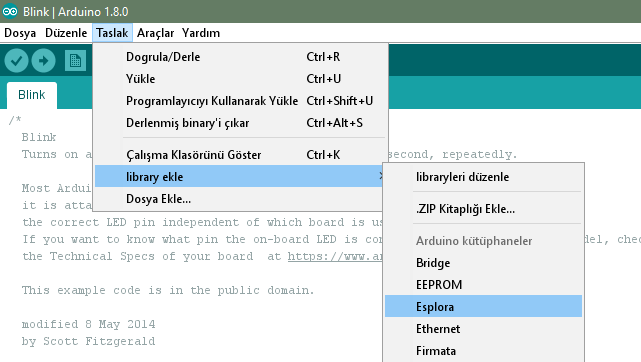This screenshot has height=362, width=641.
Task: Open libraryleri düzenle
Action: 483,177
